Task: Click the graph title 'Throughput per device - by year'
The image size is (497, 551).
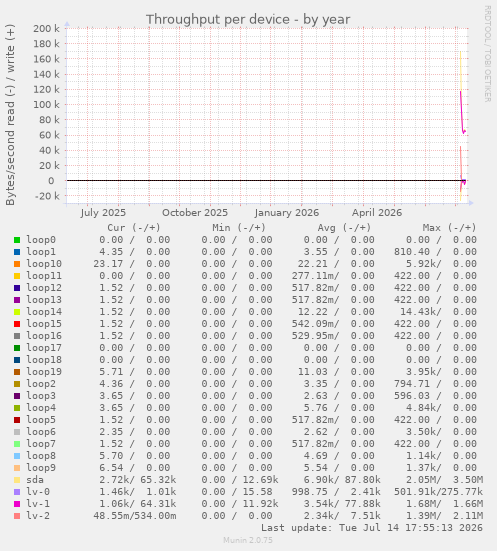Action: [248, 20]
